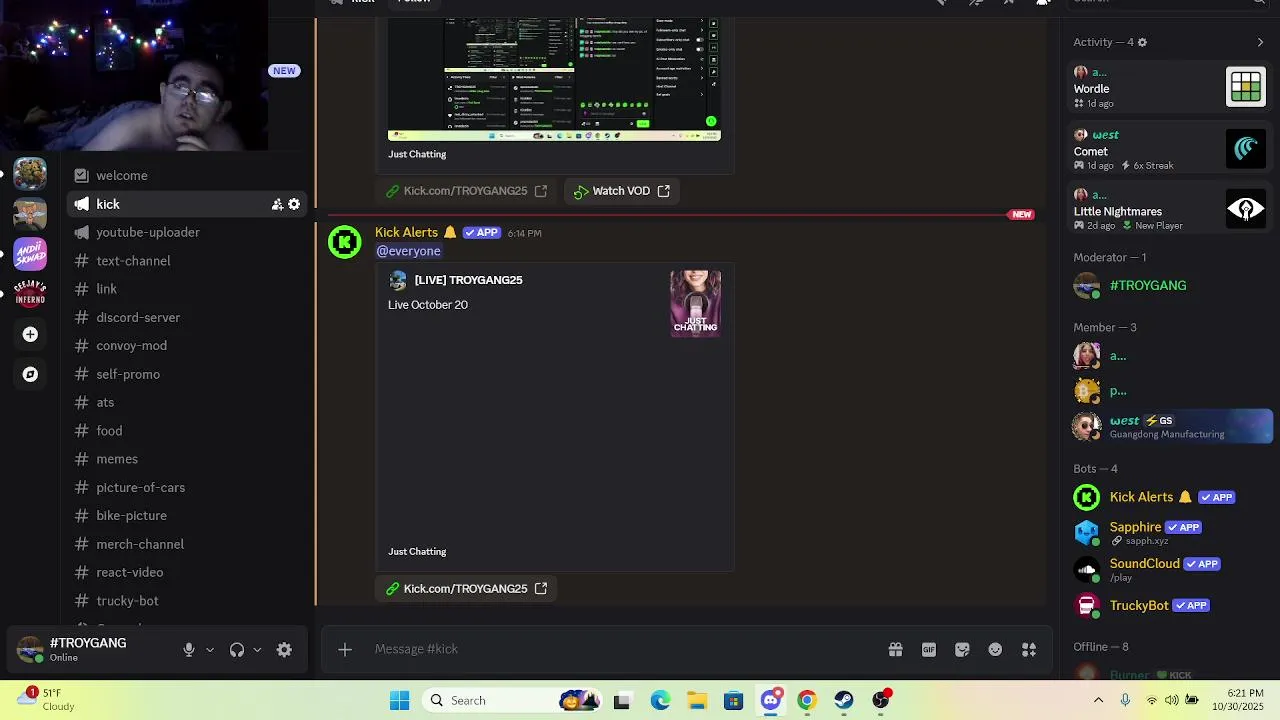Open the GIF picker

[x=929, y=650]
